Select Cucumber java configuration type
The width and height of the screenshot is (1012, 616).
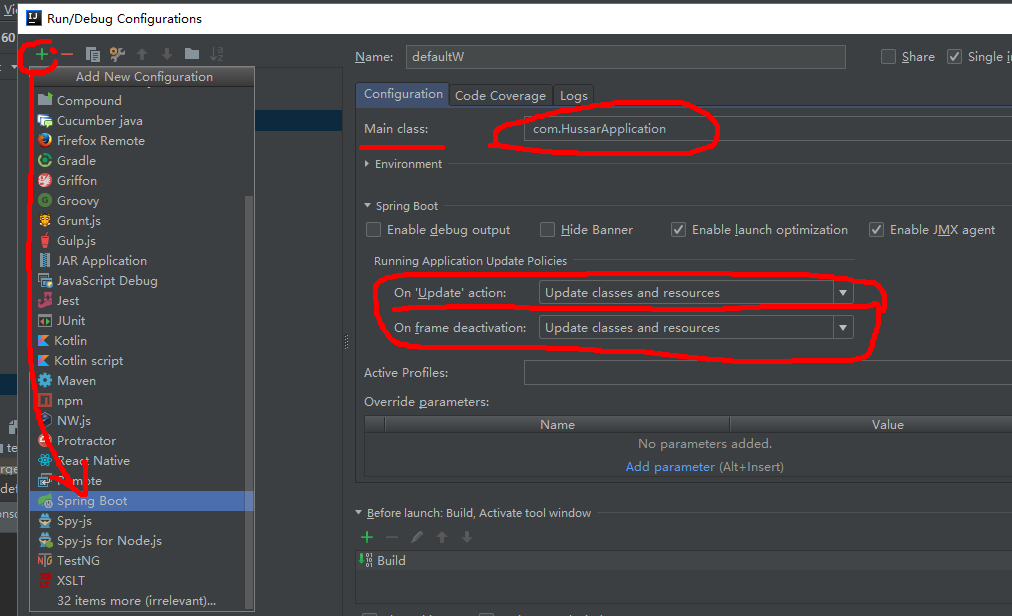tap(142, 121)
